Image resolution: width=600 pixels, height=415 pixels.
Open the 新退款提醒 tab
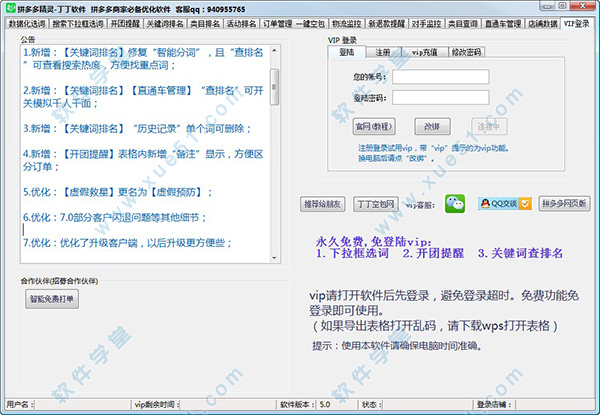(x=386, y=24)
